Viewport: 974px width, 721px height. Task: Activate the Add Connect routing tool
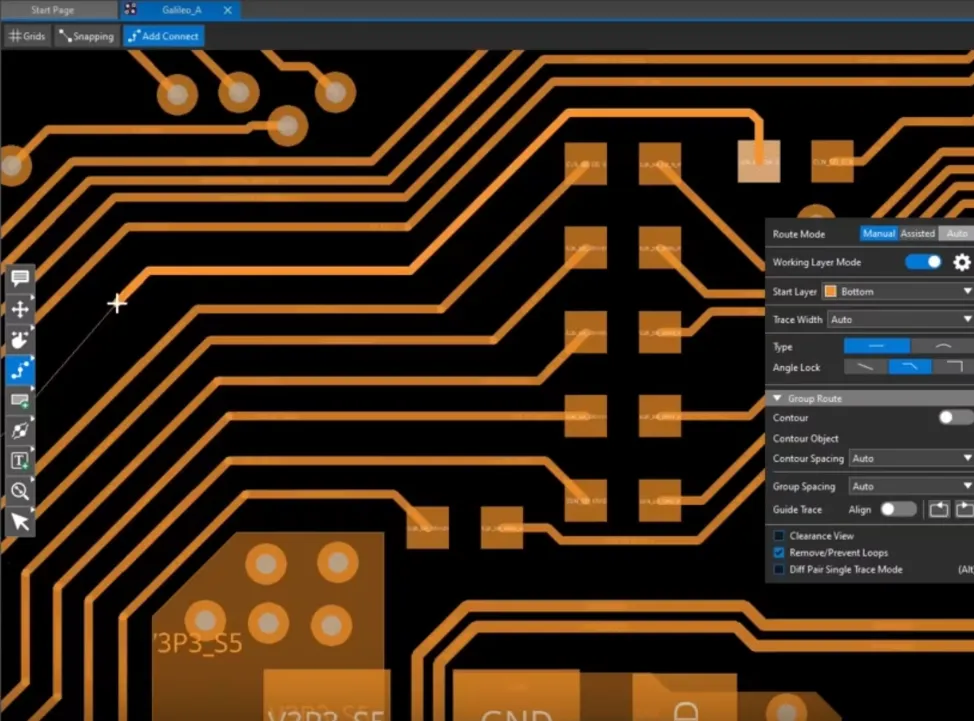click(163, 36)
